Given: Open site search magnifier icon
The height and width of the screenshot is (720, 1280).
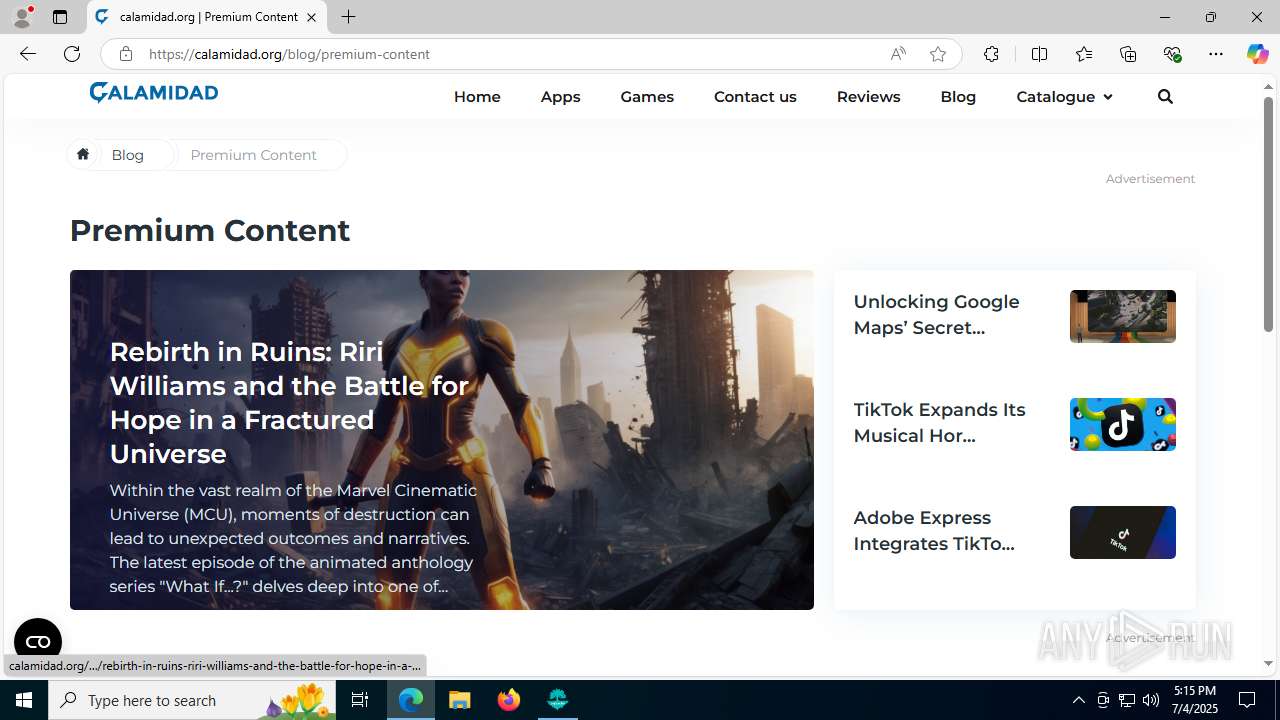Looking at the screenshot, I should (1165, 97).
